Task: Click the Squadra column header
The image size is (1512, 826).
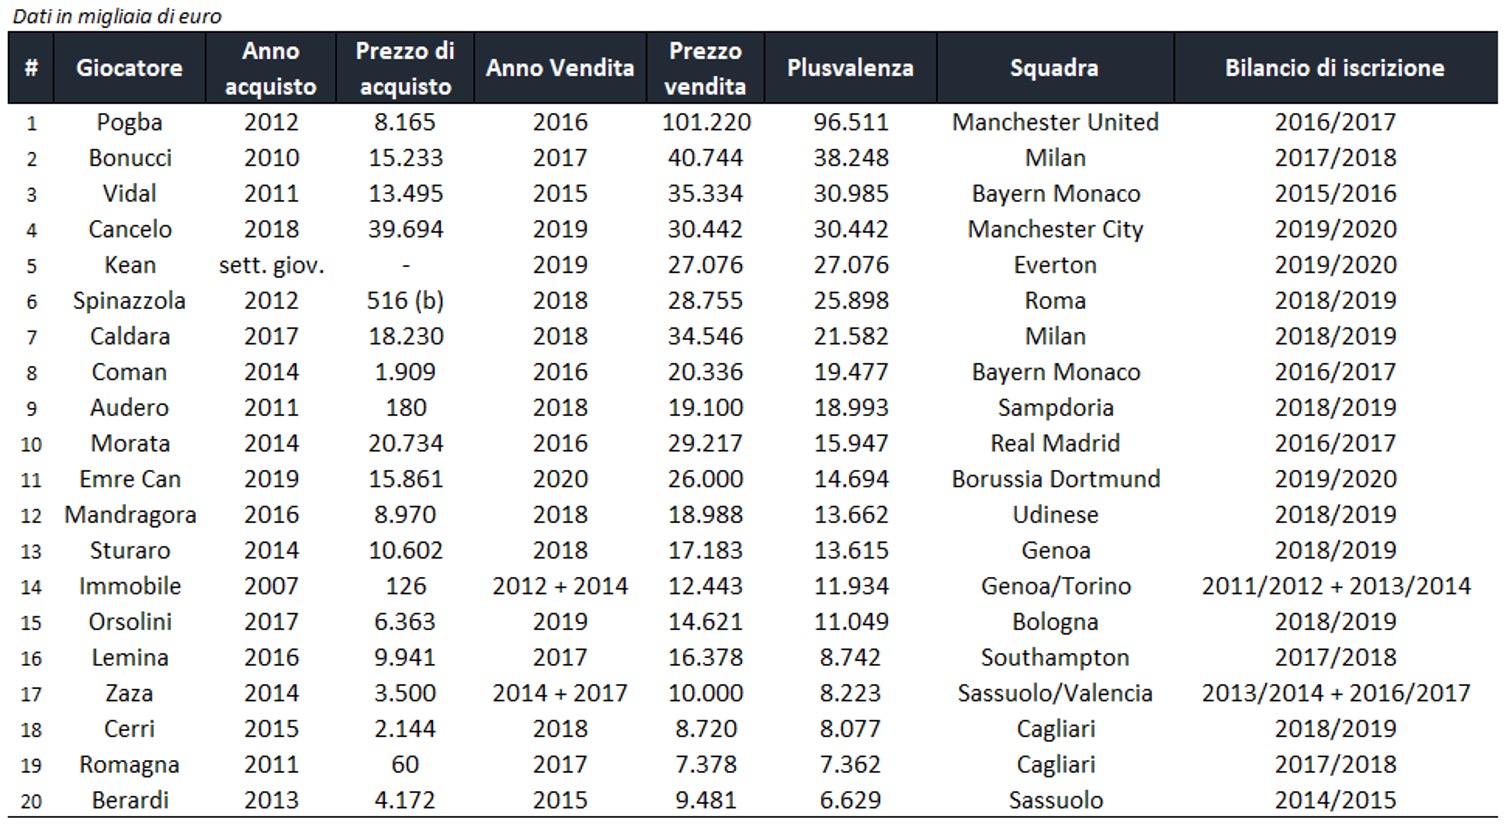Action: tap(1054, 68)
